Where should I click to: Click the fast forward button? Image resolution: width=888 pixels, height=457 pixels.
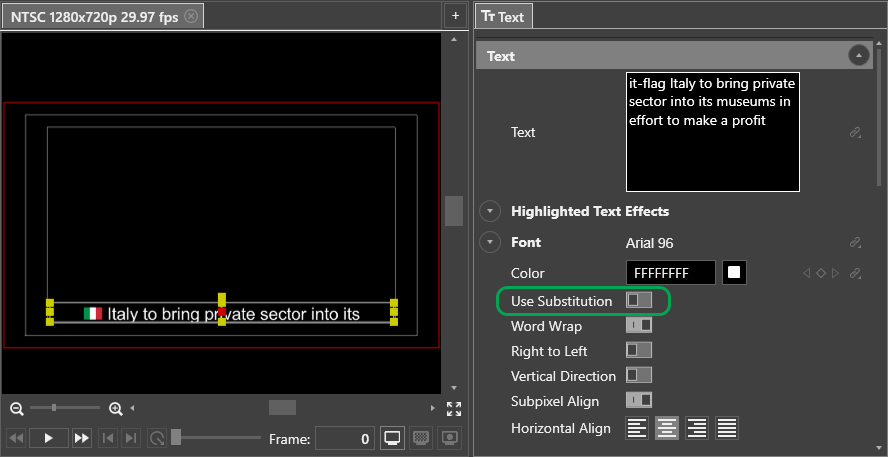[81, 438]
